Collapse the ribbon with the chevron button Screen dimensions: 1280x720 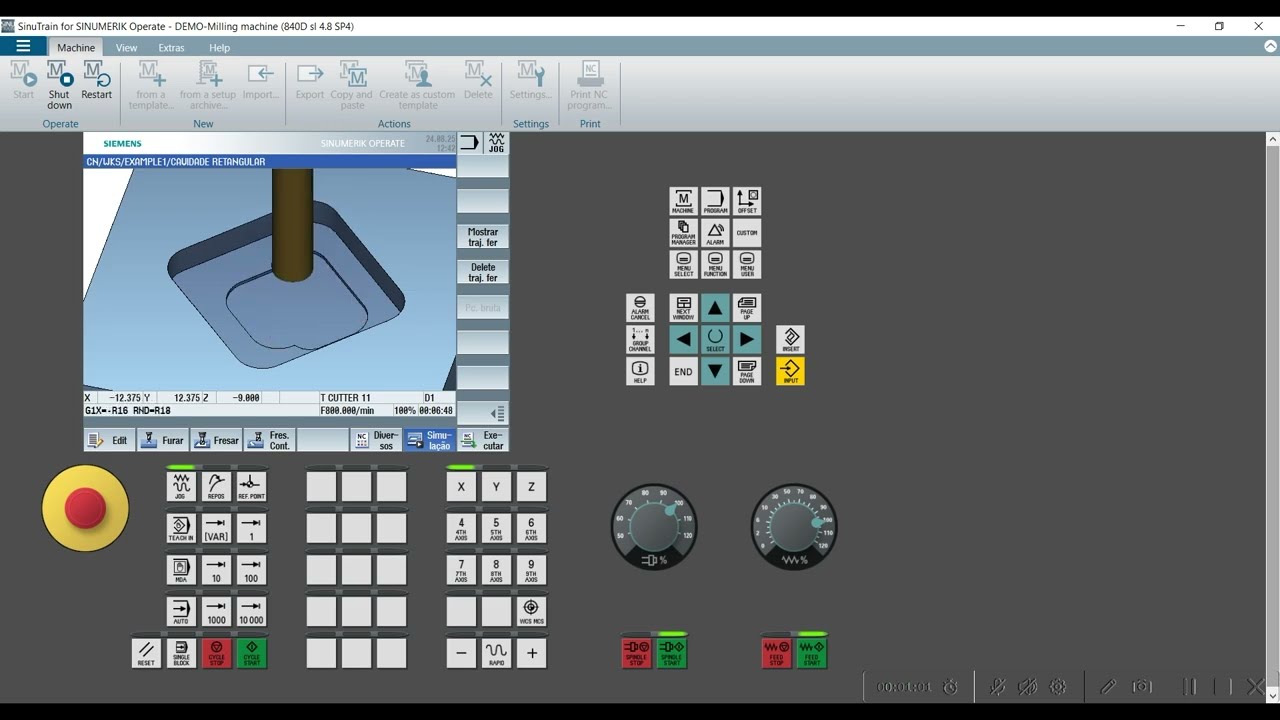click(1271, 46)
